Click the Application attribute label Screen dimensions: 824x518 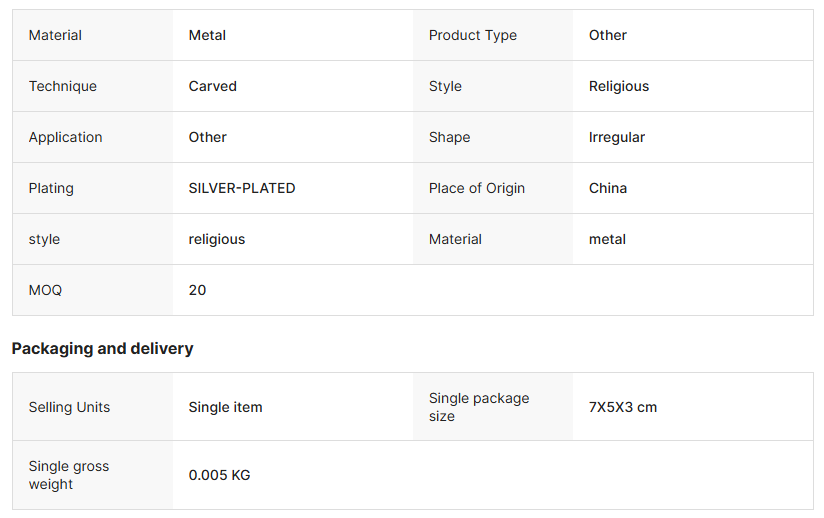click(x=66, y=137)
